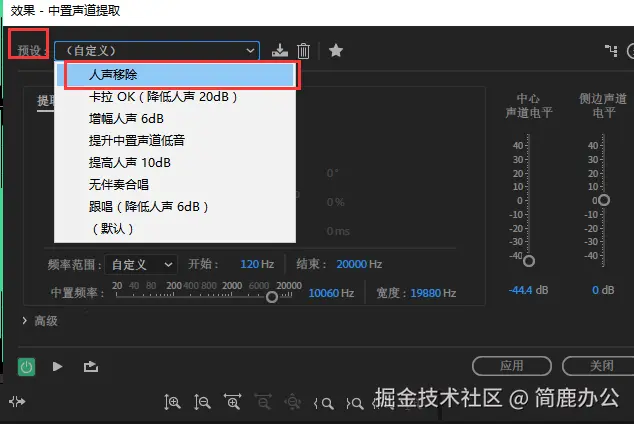Toggle the green effect power button
This screenshot has height=424, width=634.
26,367
